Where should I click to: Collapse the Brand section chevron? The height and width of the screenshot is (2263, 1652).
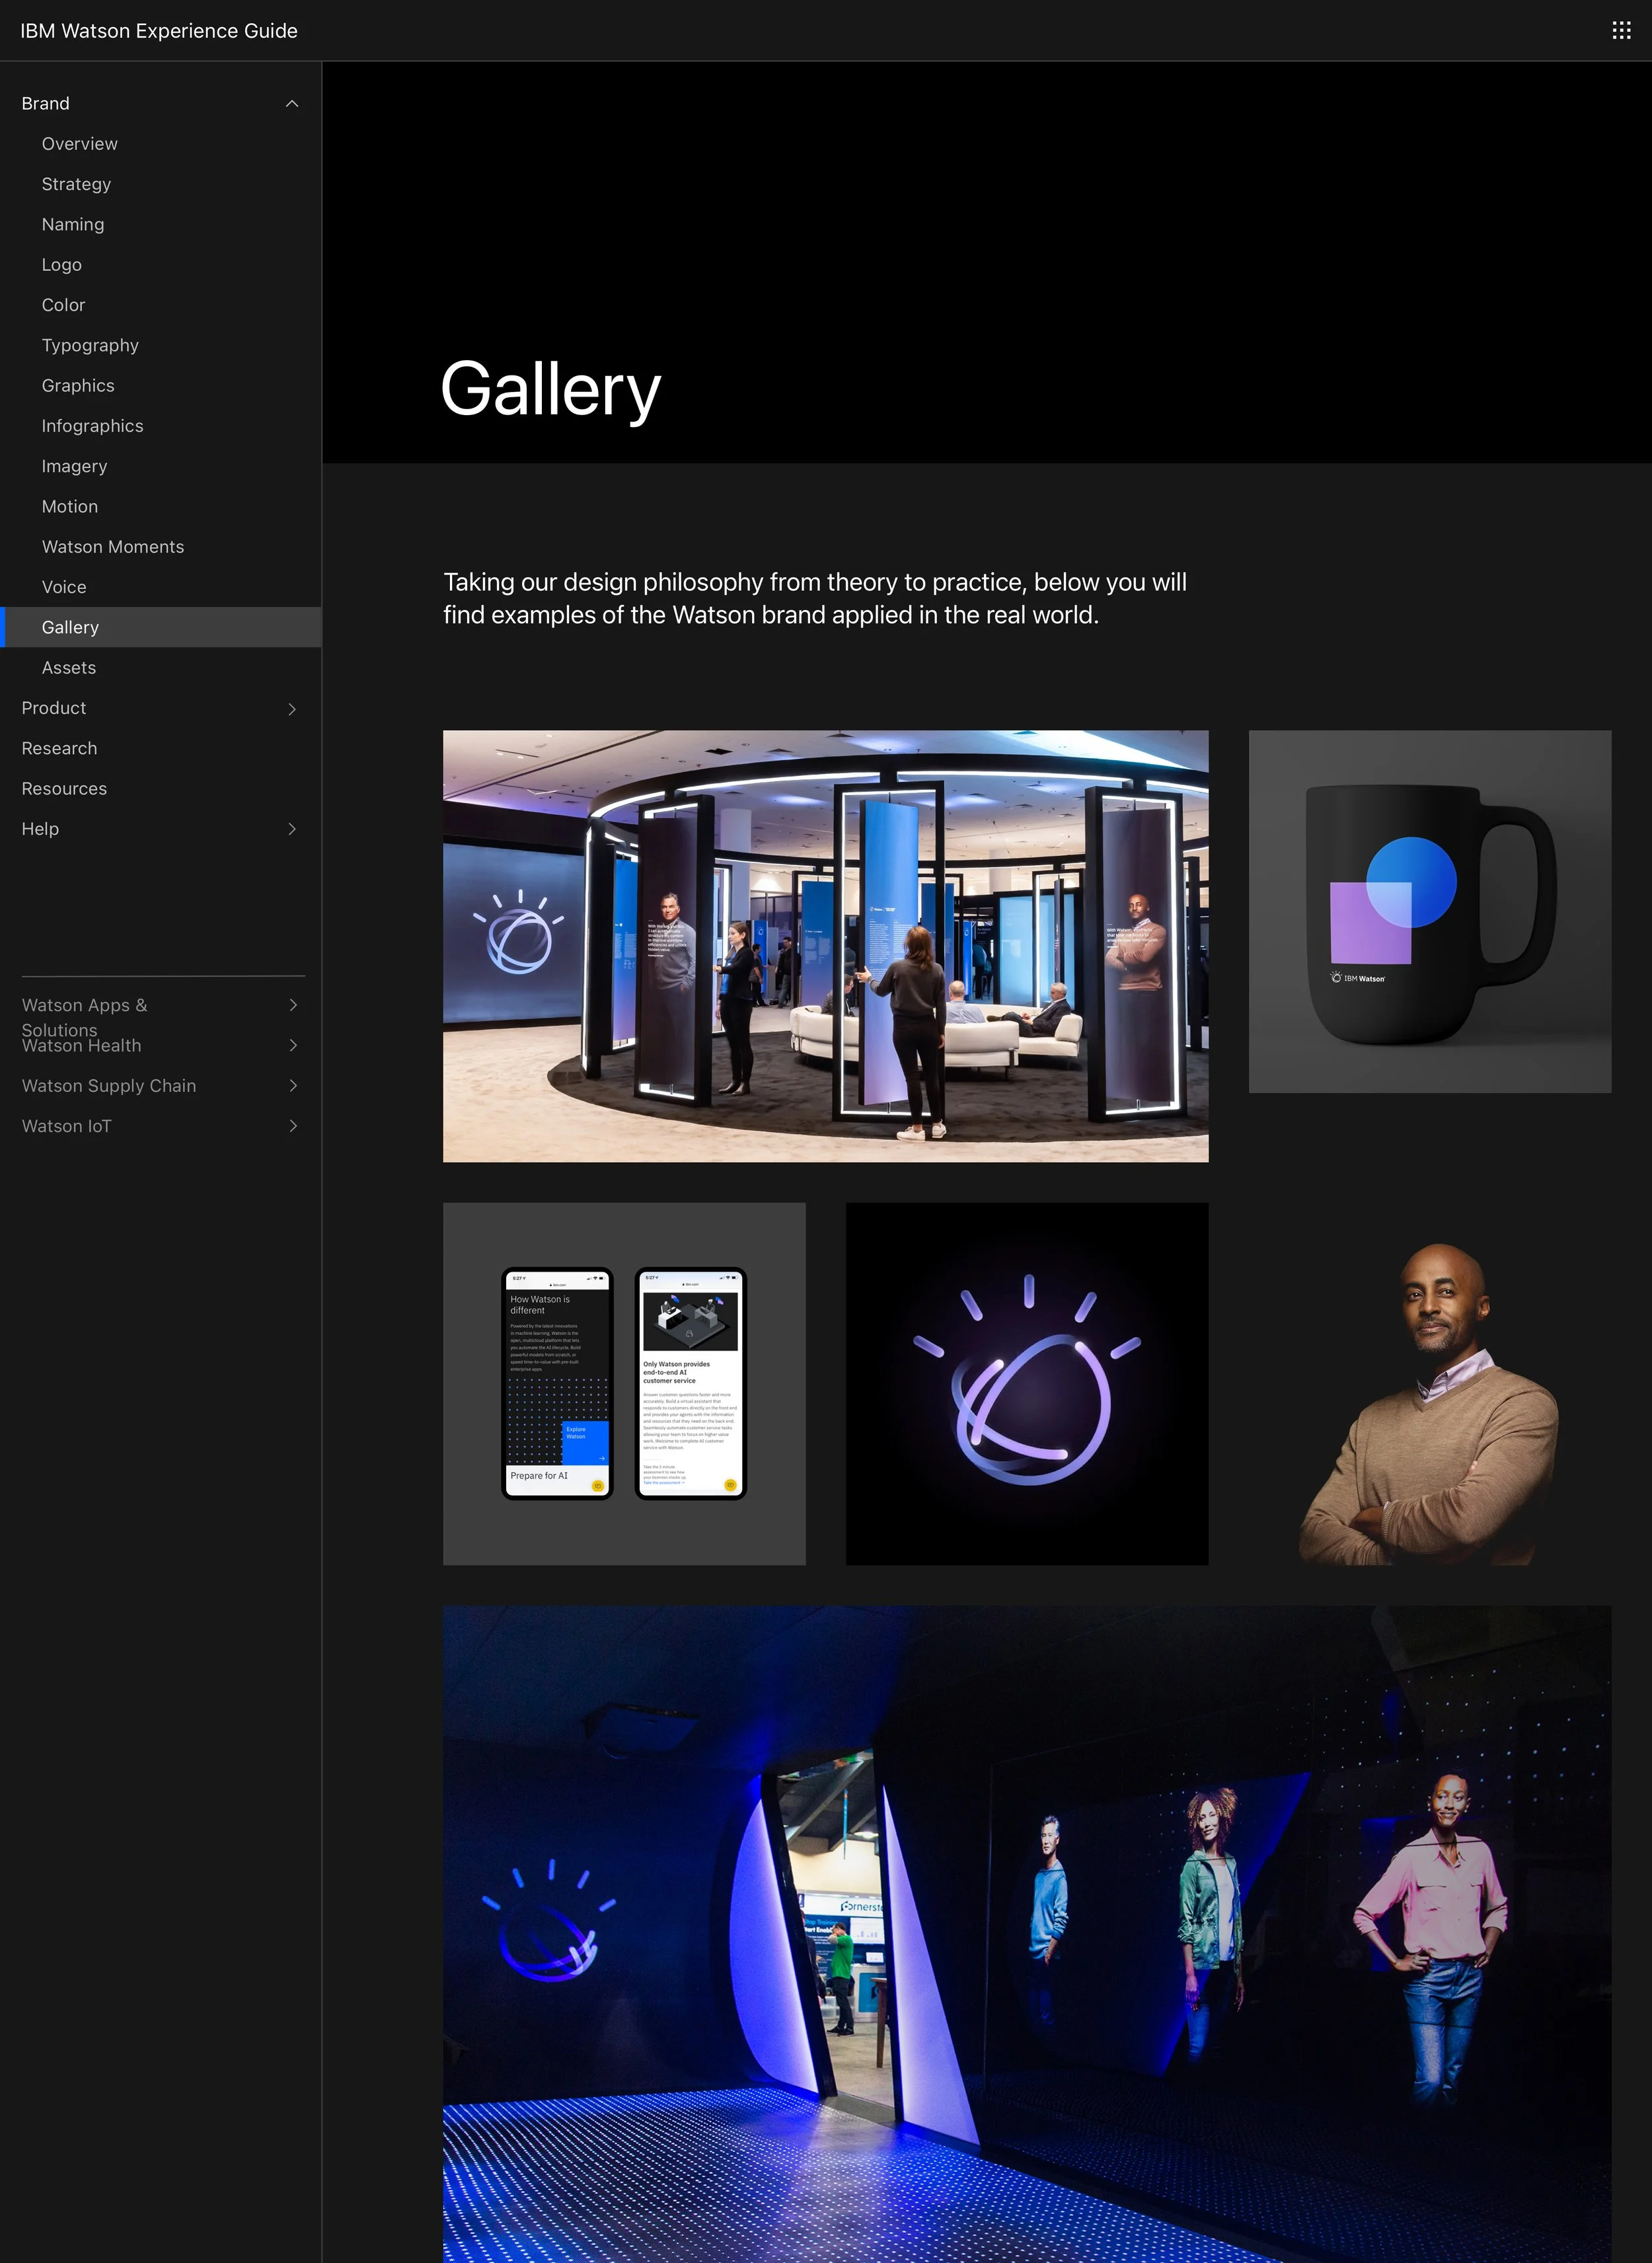[292, 104]
